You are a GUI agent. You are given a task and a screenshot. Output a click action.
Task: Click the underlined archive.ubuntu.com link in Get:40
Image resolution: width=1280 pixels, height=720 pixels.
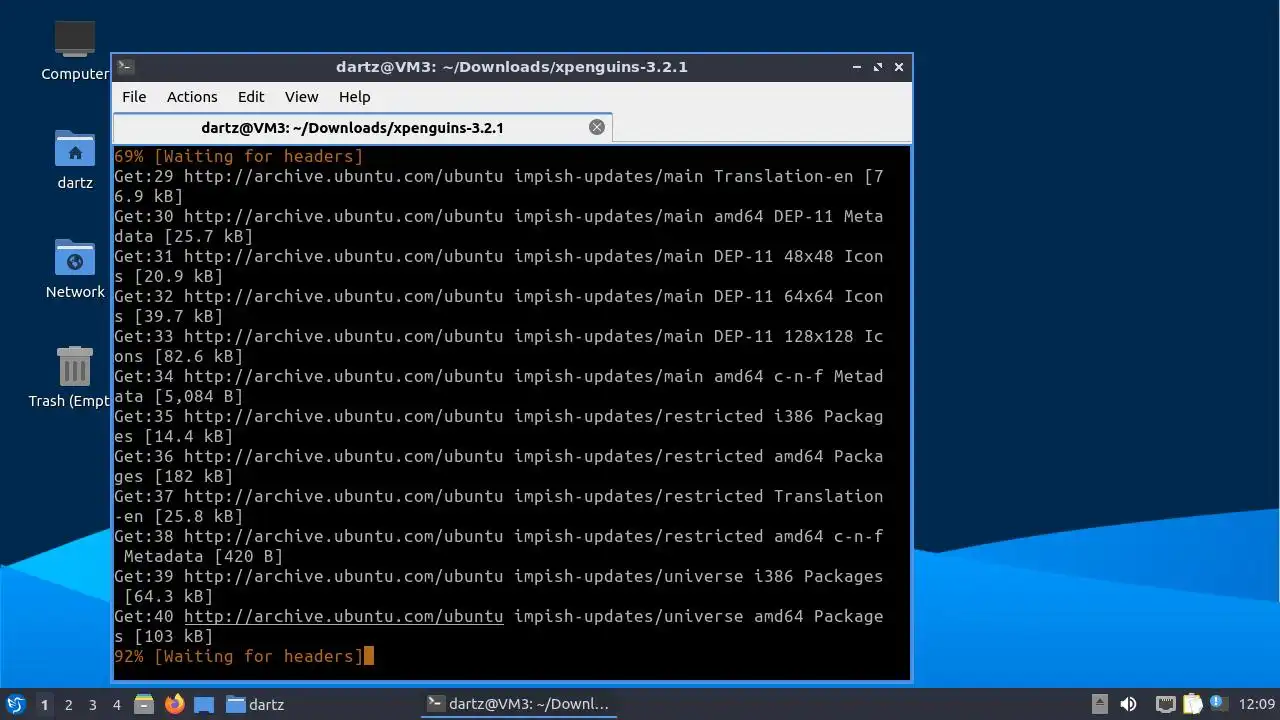pyautogui.click(x=344, y=616)
